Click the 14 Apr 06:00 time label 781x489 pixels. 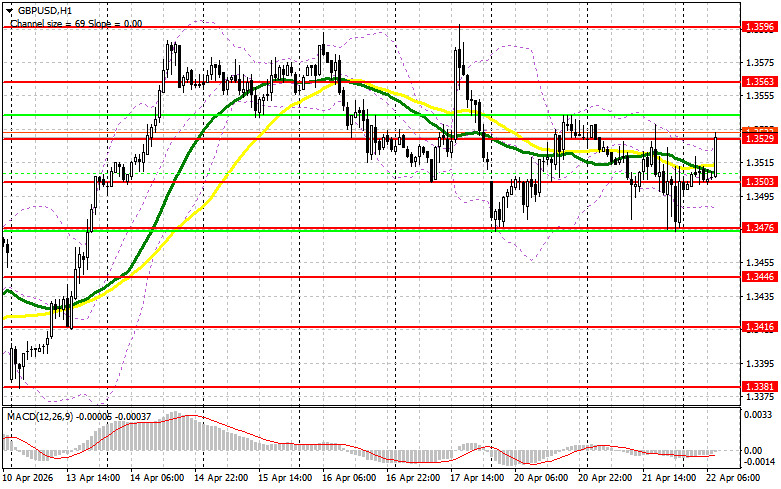click(157, 478)
